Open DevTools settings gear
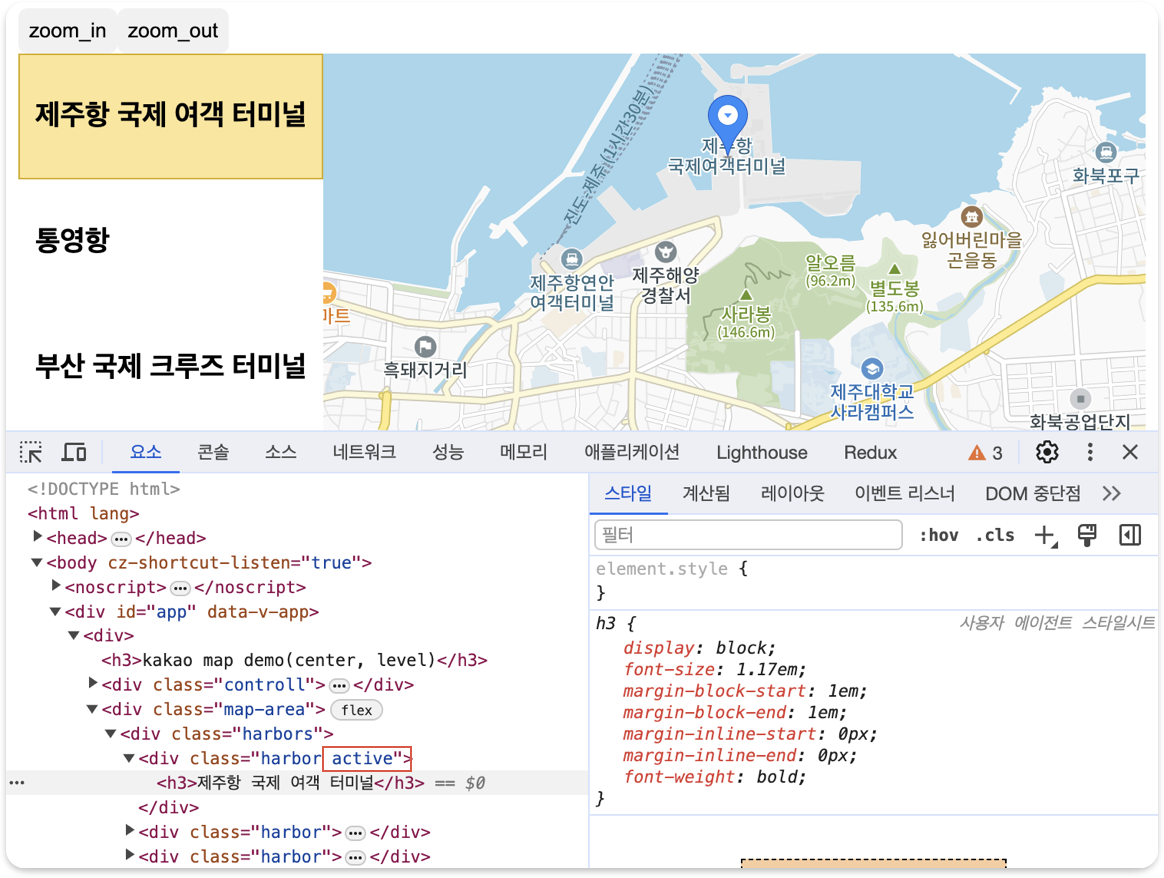This screenshot has height=878, width=1164. point(1047,452)
